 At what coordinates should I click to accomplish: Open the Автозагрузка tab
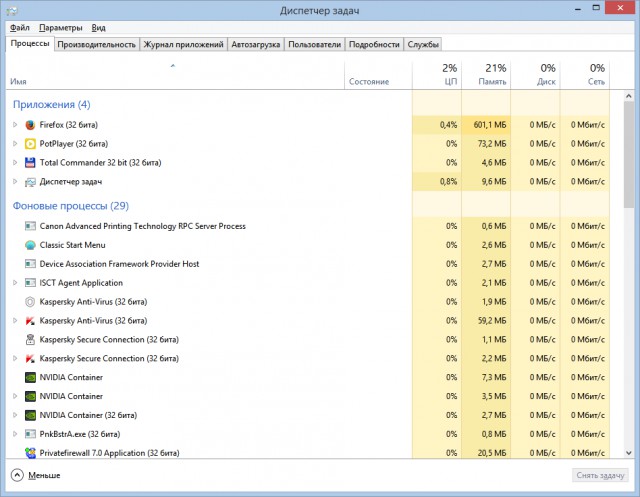tap(256, 44)
